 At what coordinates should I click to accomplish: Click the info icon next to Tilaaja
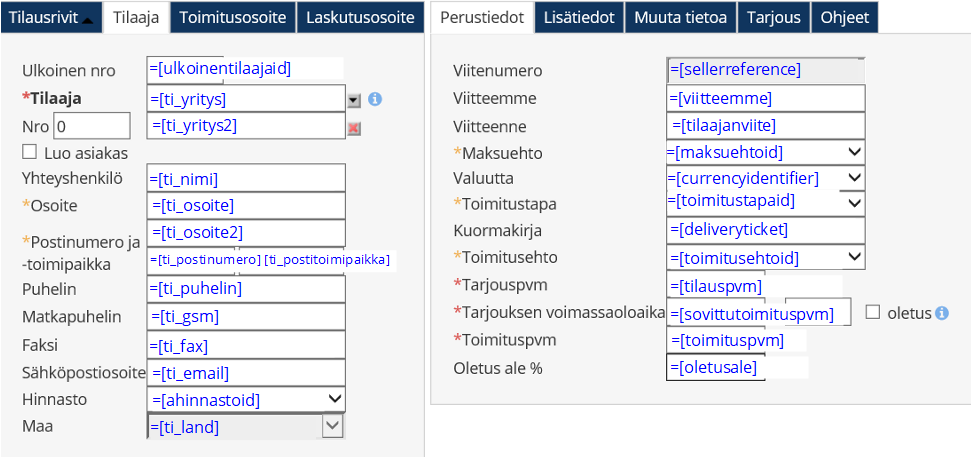click(375, 99)
